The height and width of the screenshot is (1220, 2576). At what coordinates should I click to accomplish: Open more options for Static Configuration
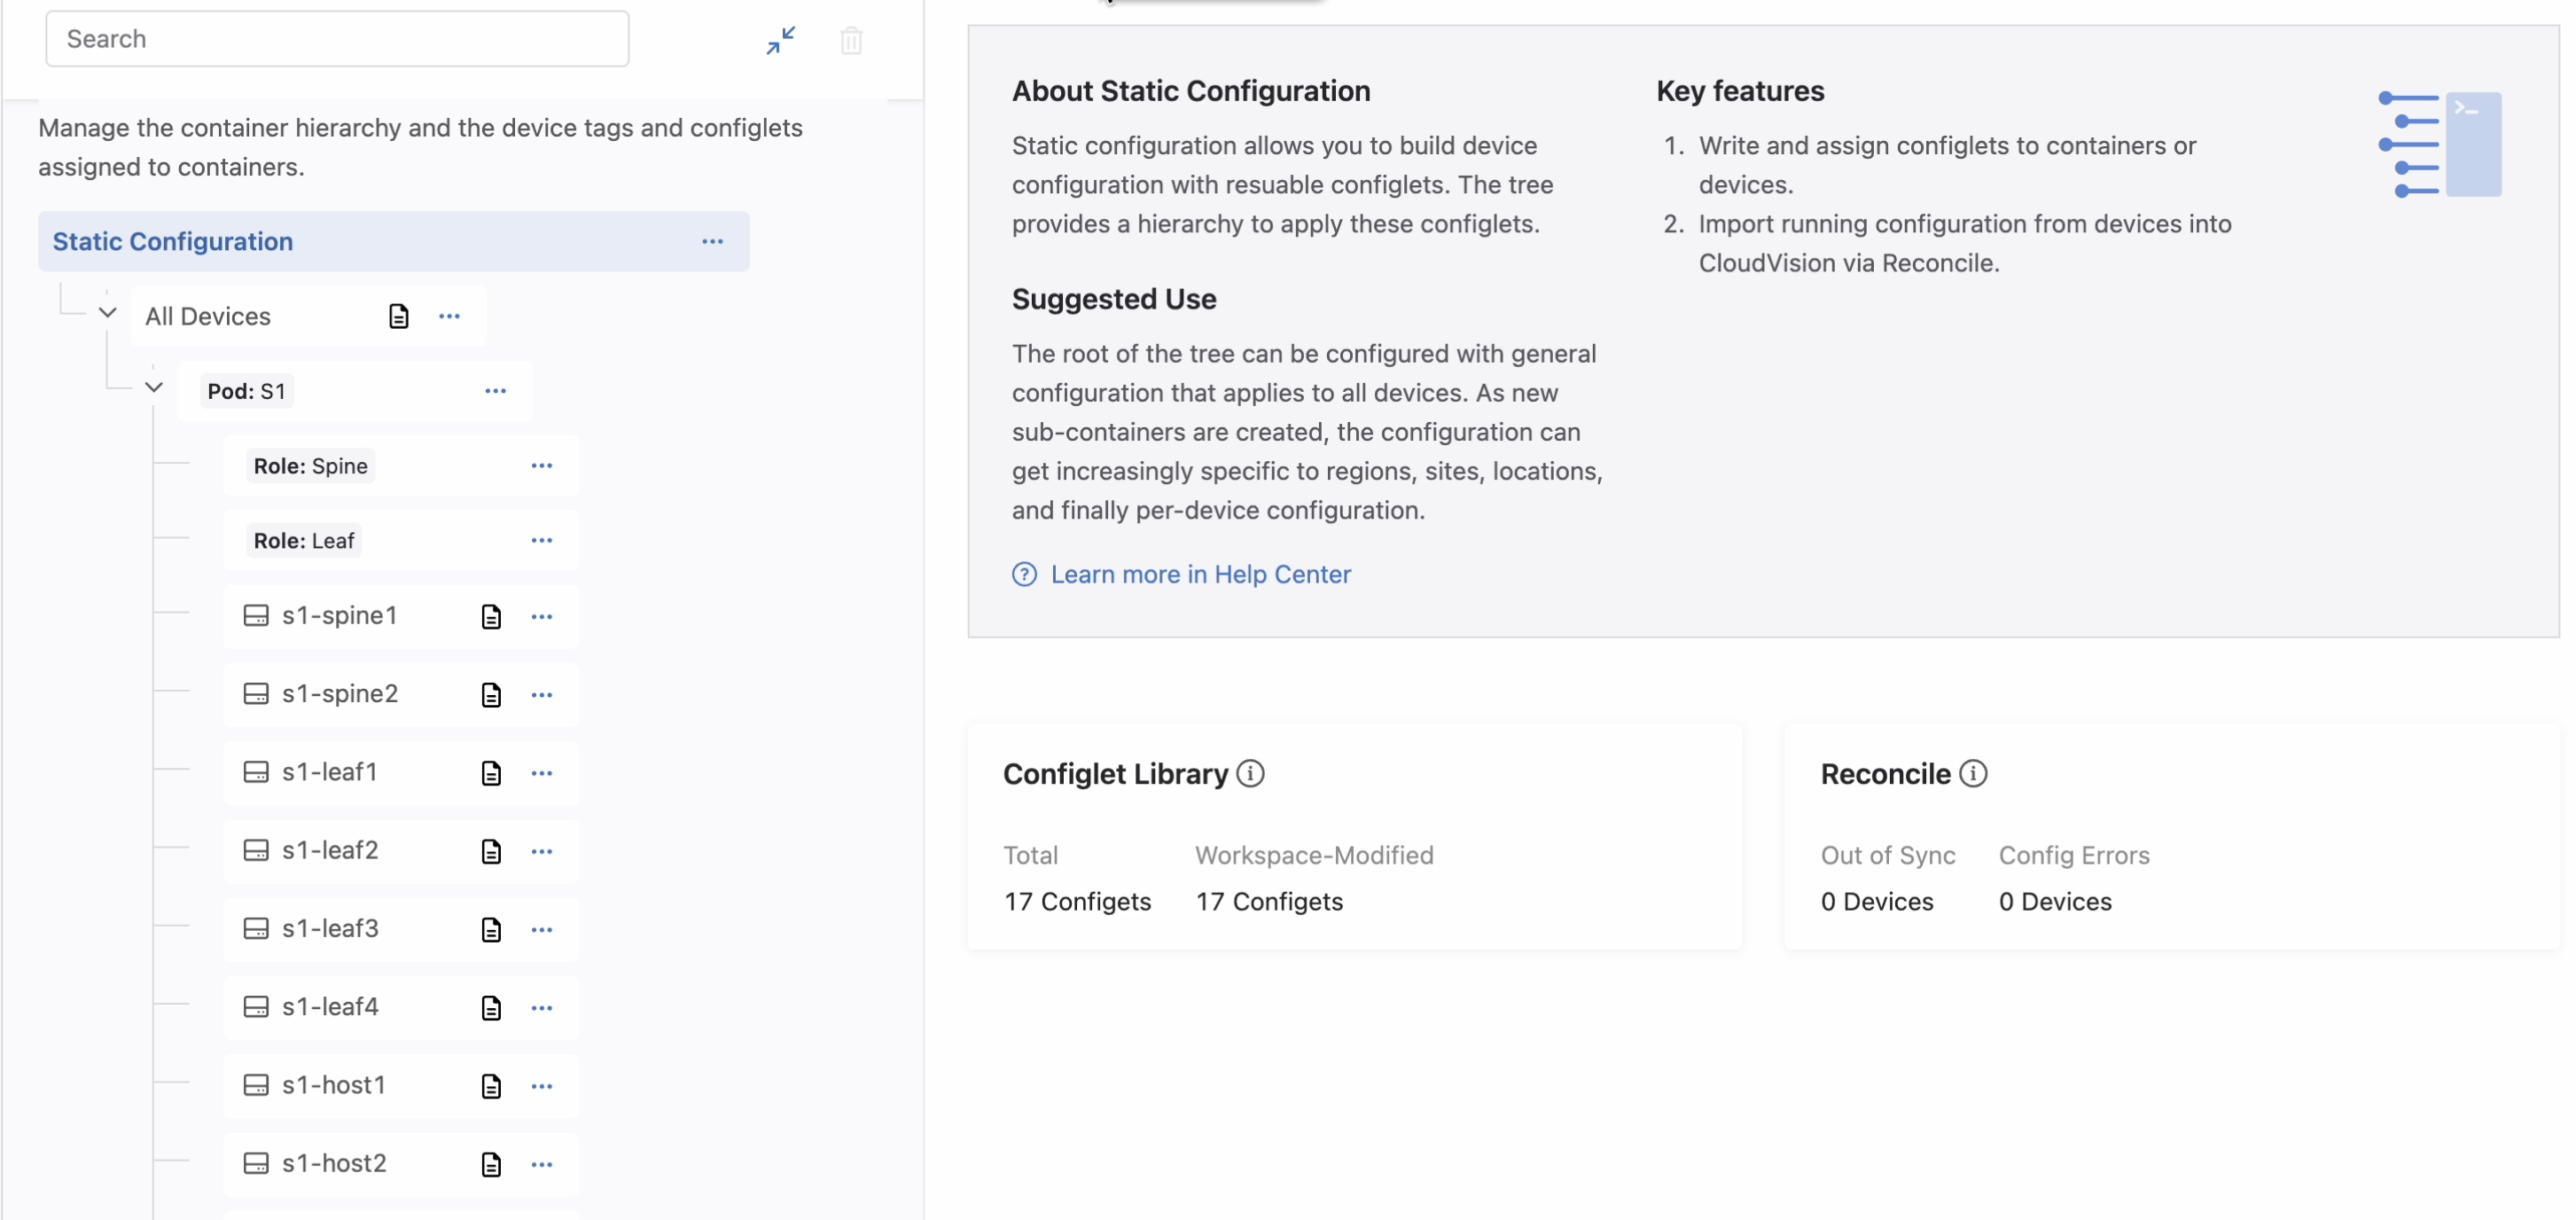click(x=712, y=241)
